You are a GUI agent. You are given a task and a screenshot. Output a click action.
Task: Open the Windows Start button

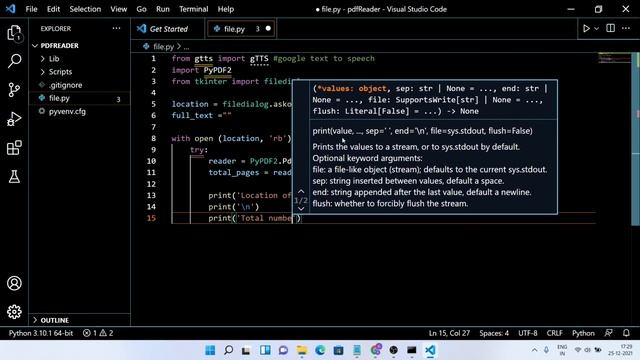(x=210, y=350)
